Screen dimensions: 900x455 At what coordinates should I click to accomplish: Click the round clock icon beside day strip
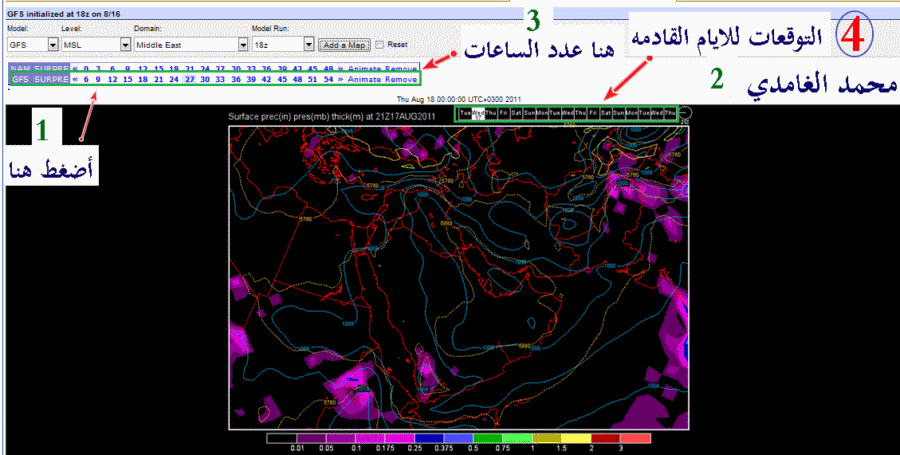(685, 113)
